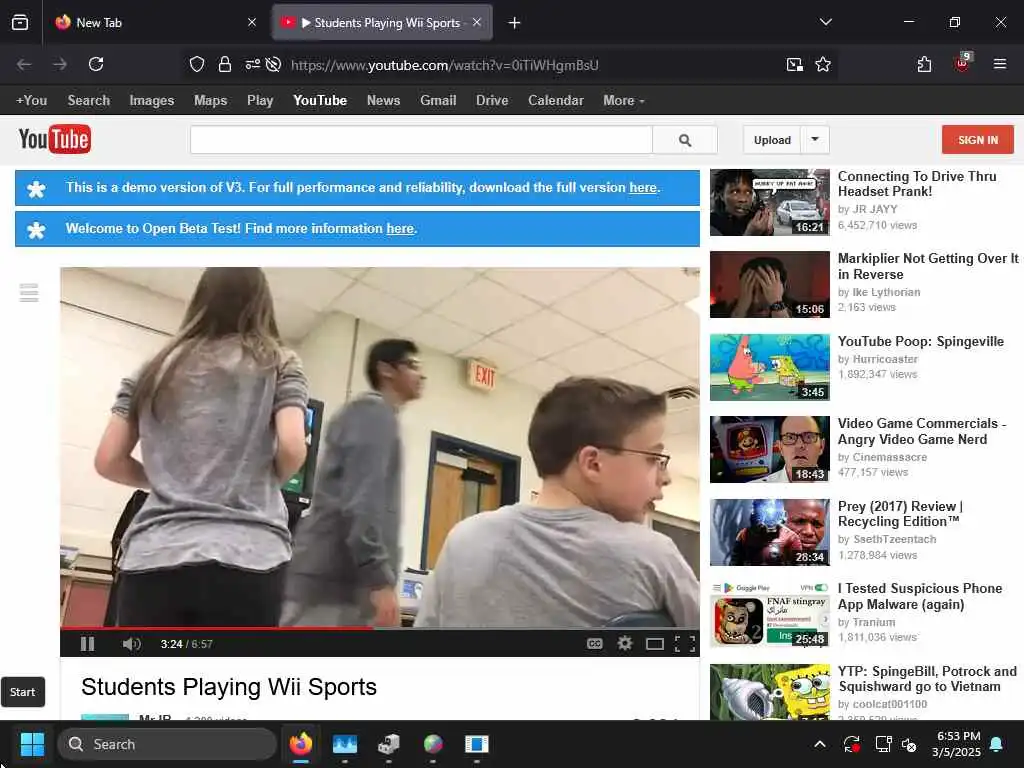Viewport: 1024px width, 768px height.
Task: Open the site permissions icon in address bar
Action: (252, 64)
